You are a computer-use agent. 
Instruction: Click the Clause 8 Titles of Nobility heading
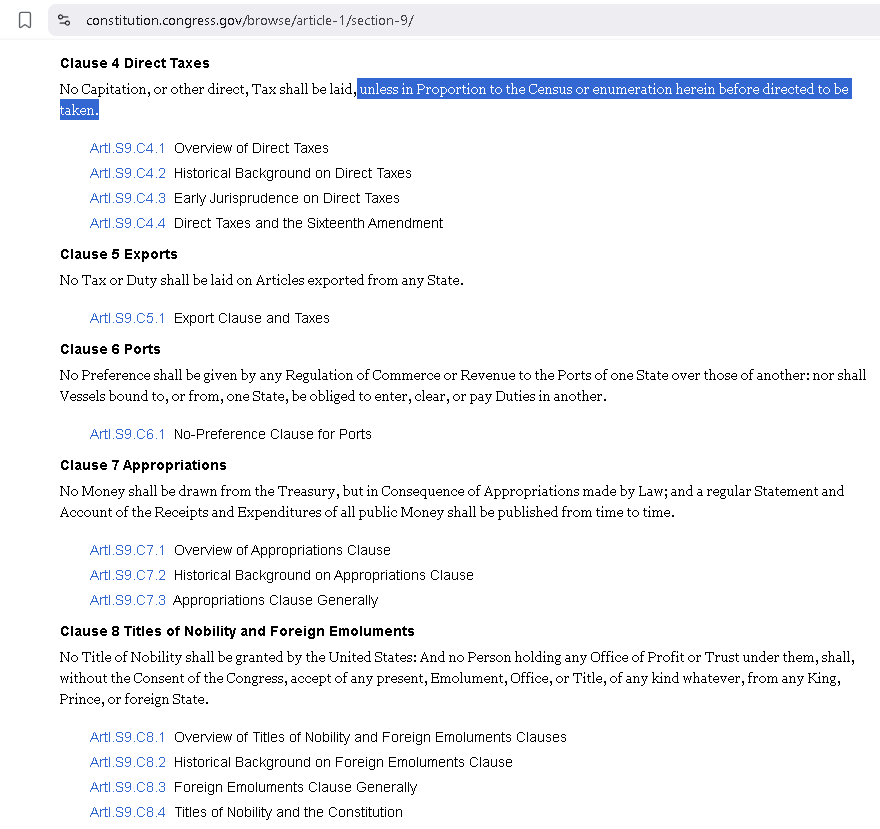click(237, 631)
